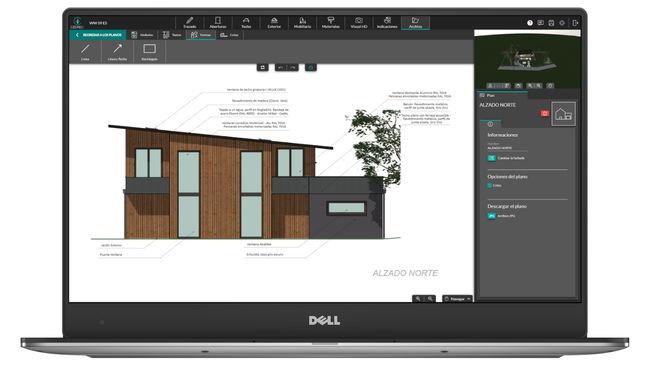Click Cambiar la fachada button

tap(506, 158)
